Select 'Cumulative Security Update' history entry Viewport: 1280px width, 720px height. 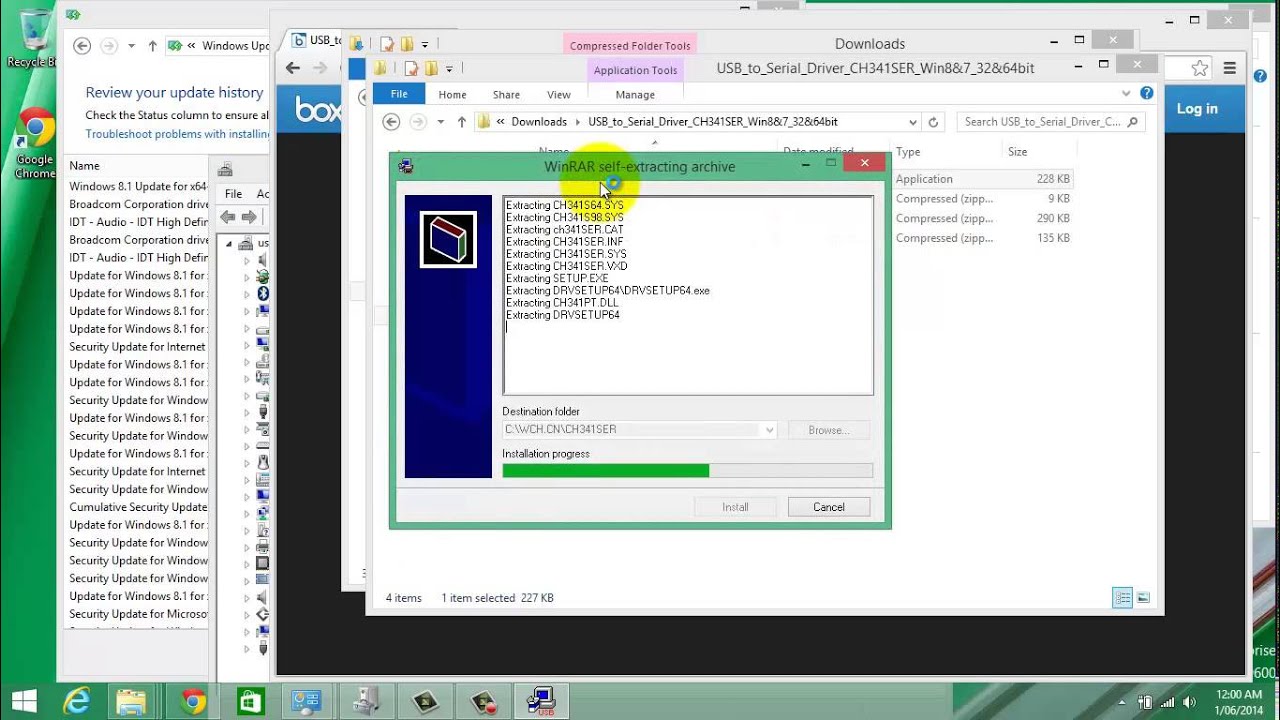point(138,507)
